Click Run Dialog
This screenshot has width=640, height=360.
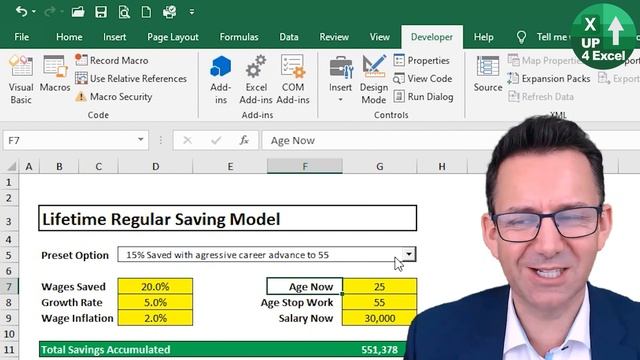coord(423,97)
